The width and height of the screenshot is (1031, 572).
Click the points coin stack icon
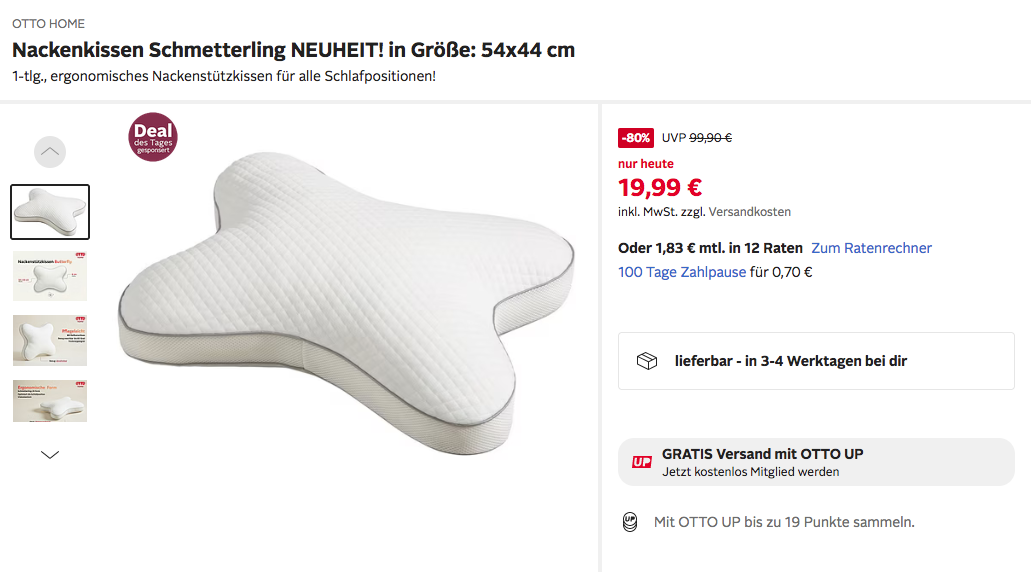coord(629,522)
